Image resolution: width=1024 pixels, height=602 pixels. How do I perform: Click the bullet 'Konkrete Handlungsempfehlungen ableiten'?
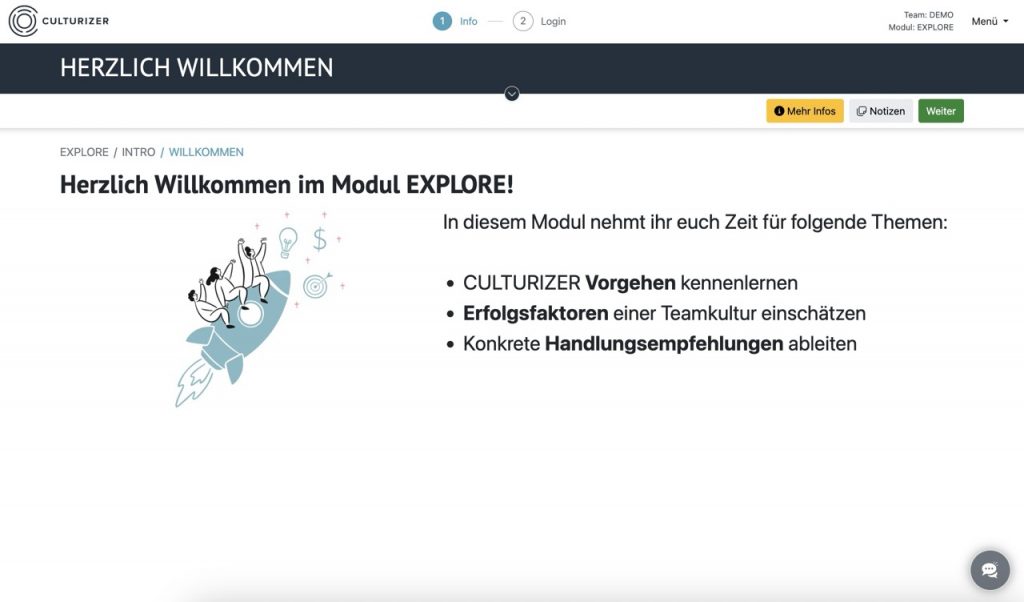[x=660, y=343]
